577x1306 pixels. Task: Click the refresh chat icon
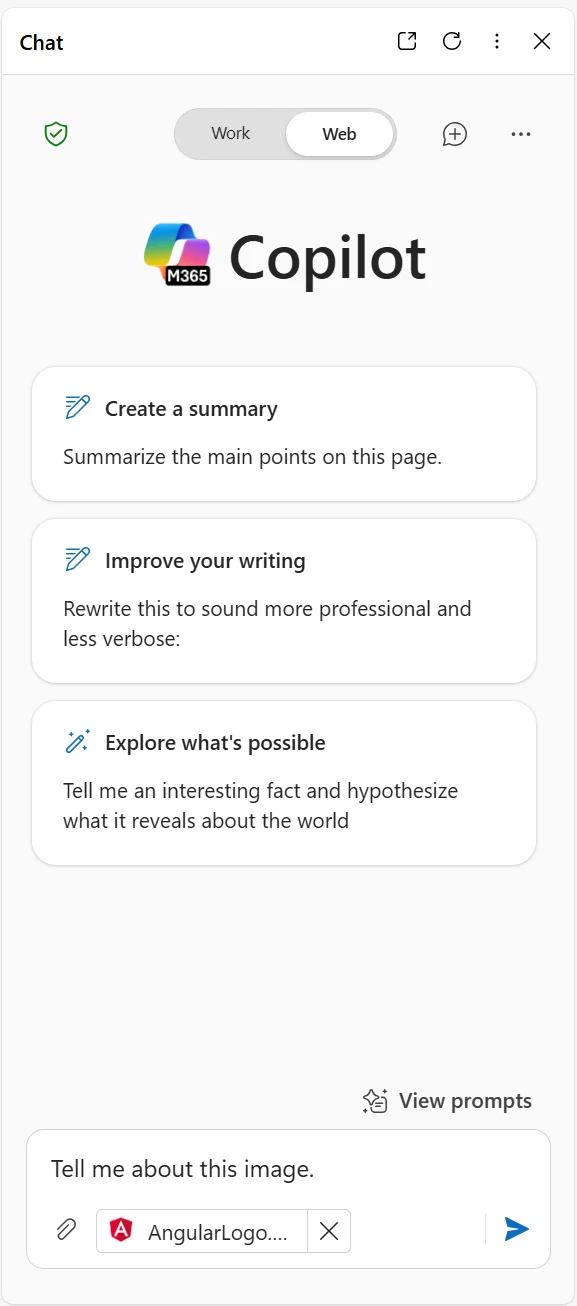(452, 41)
